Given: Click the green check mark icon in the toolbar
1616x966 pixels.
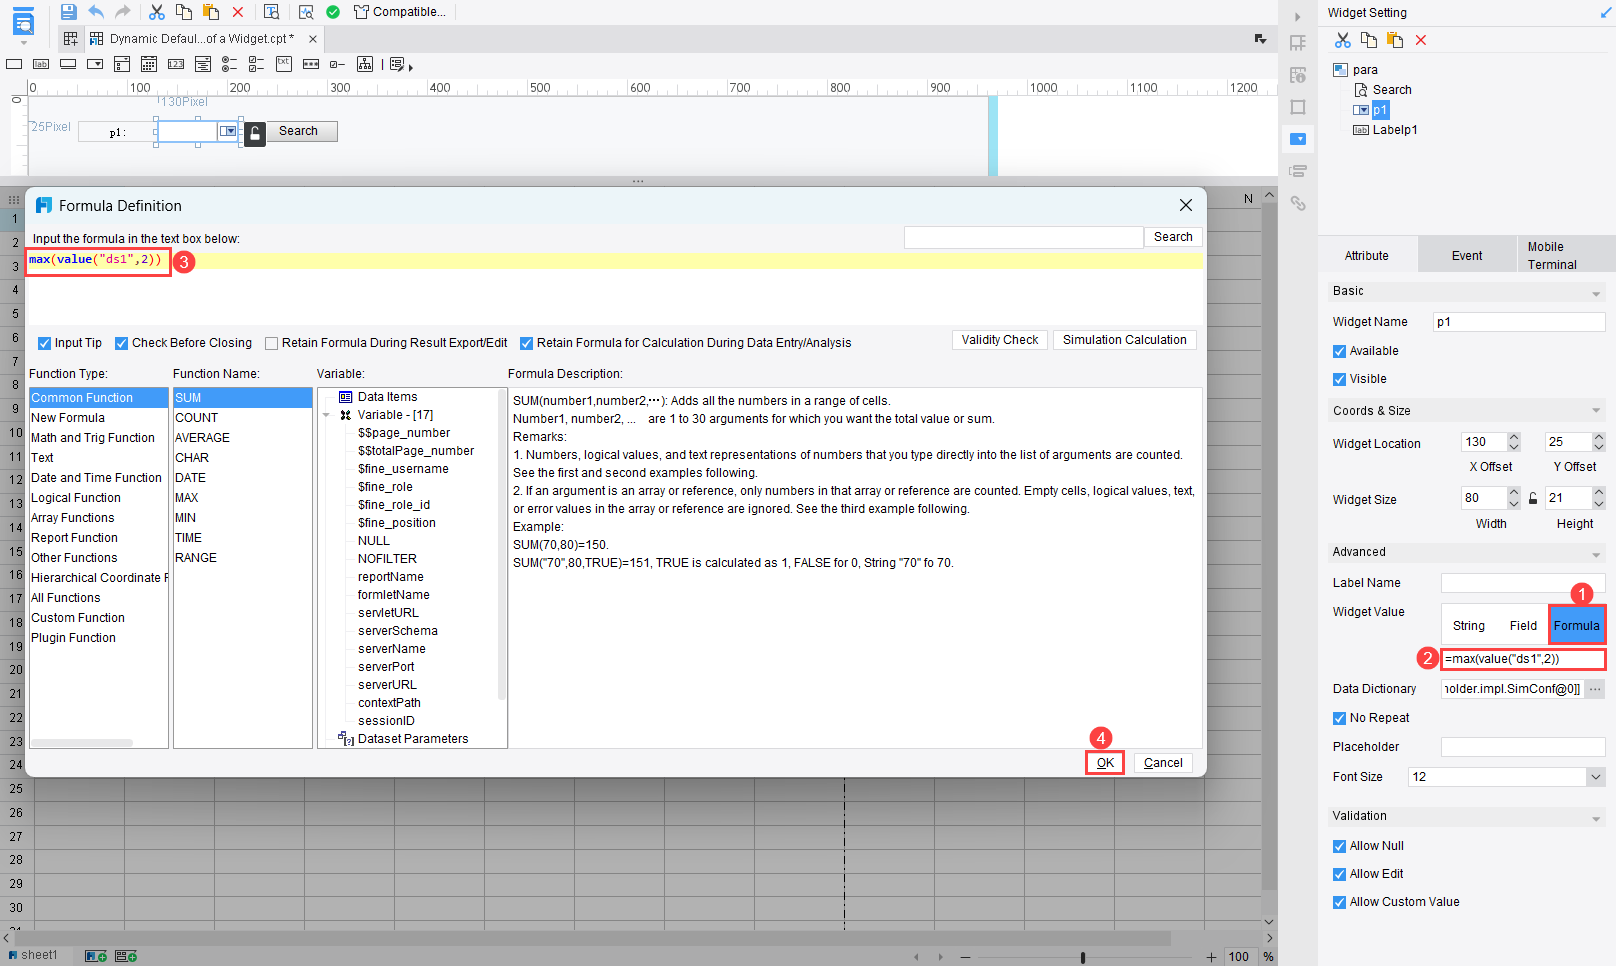Looking at the screenshot, I should 333,12.
